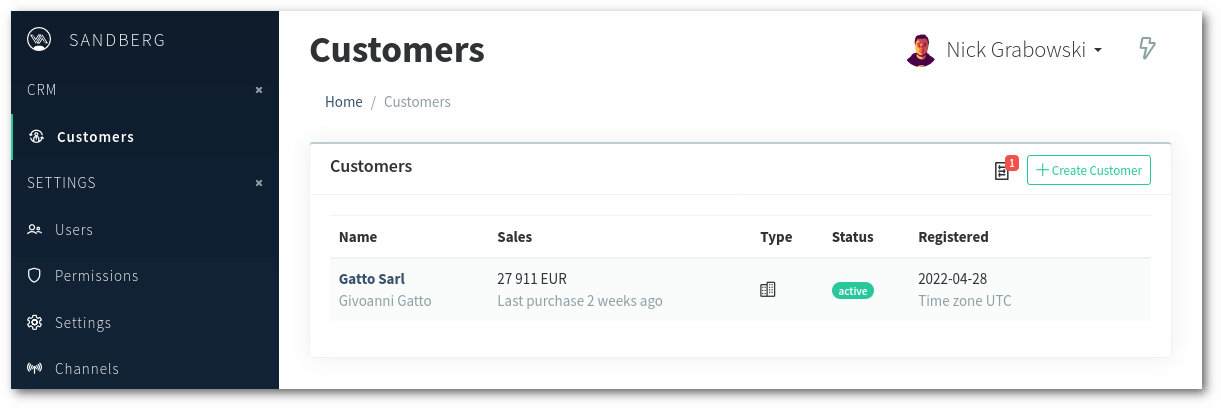
Task: Open the Gatto Sarl customer link
Action: pyautogui.click(x=372, y=279)
